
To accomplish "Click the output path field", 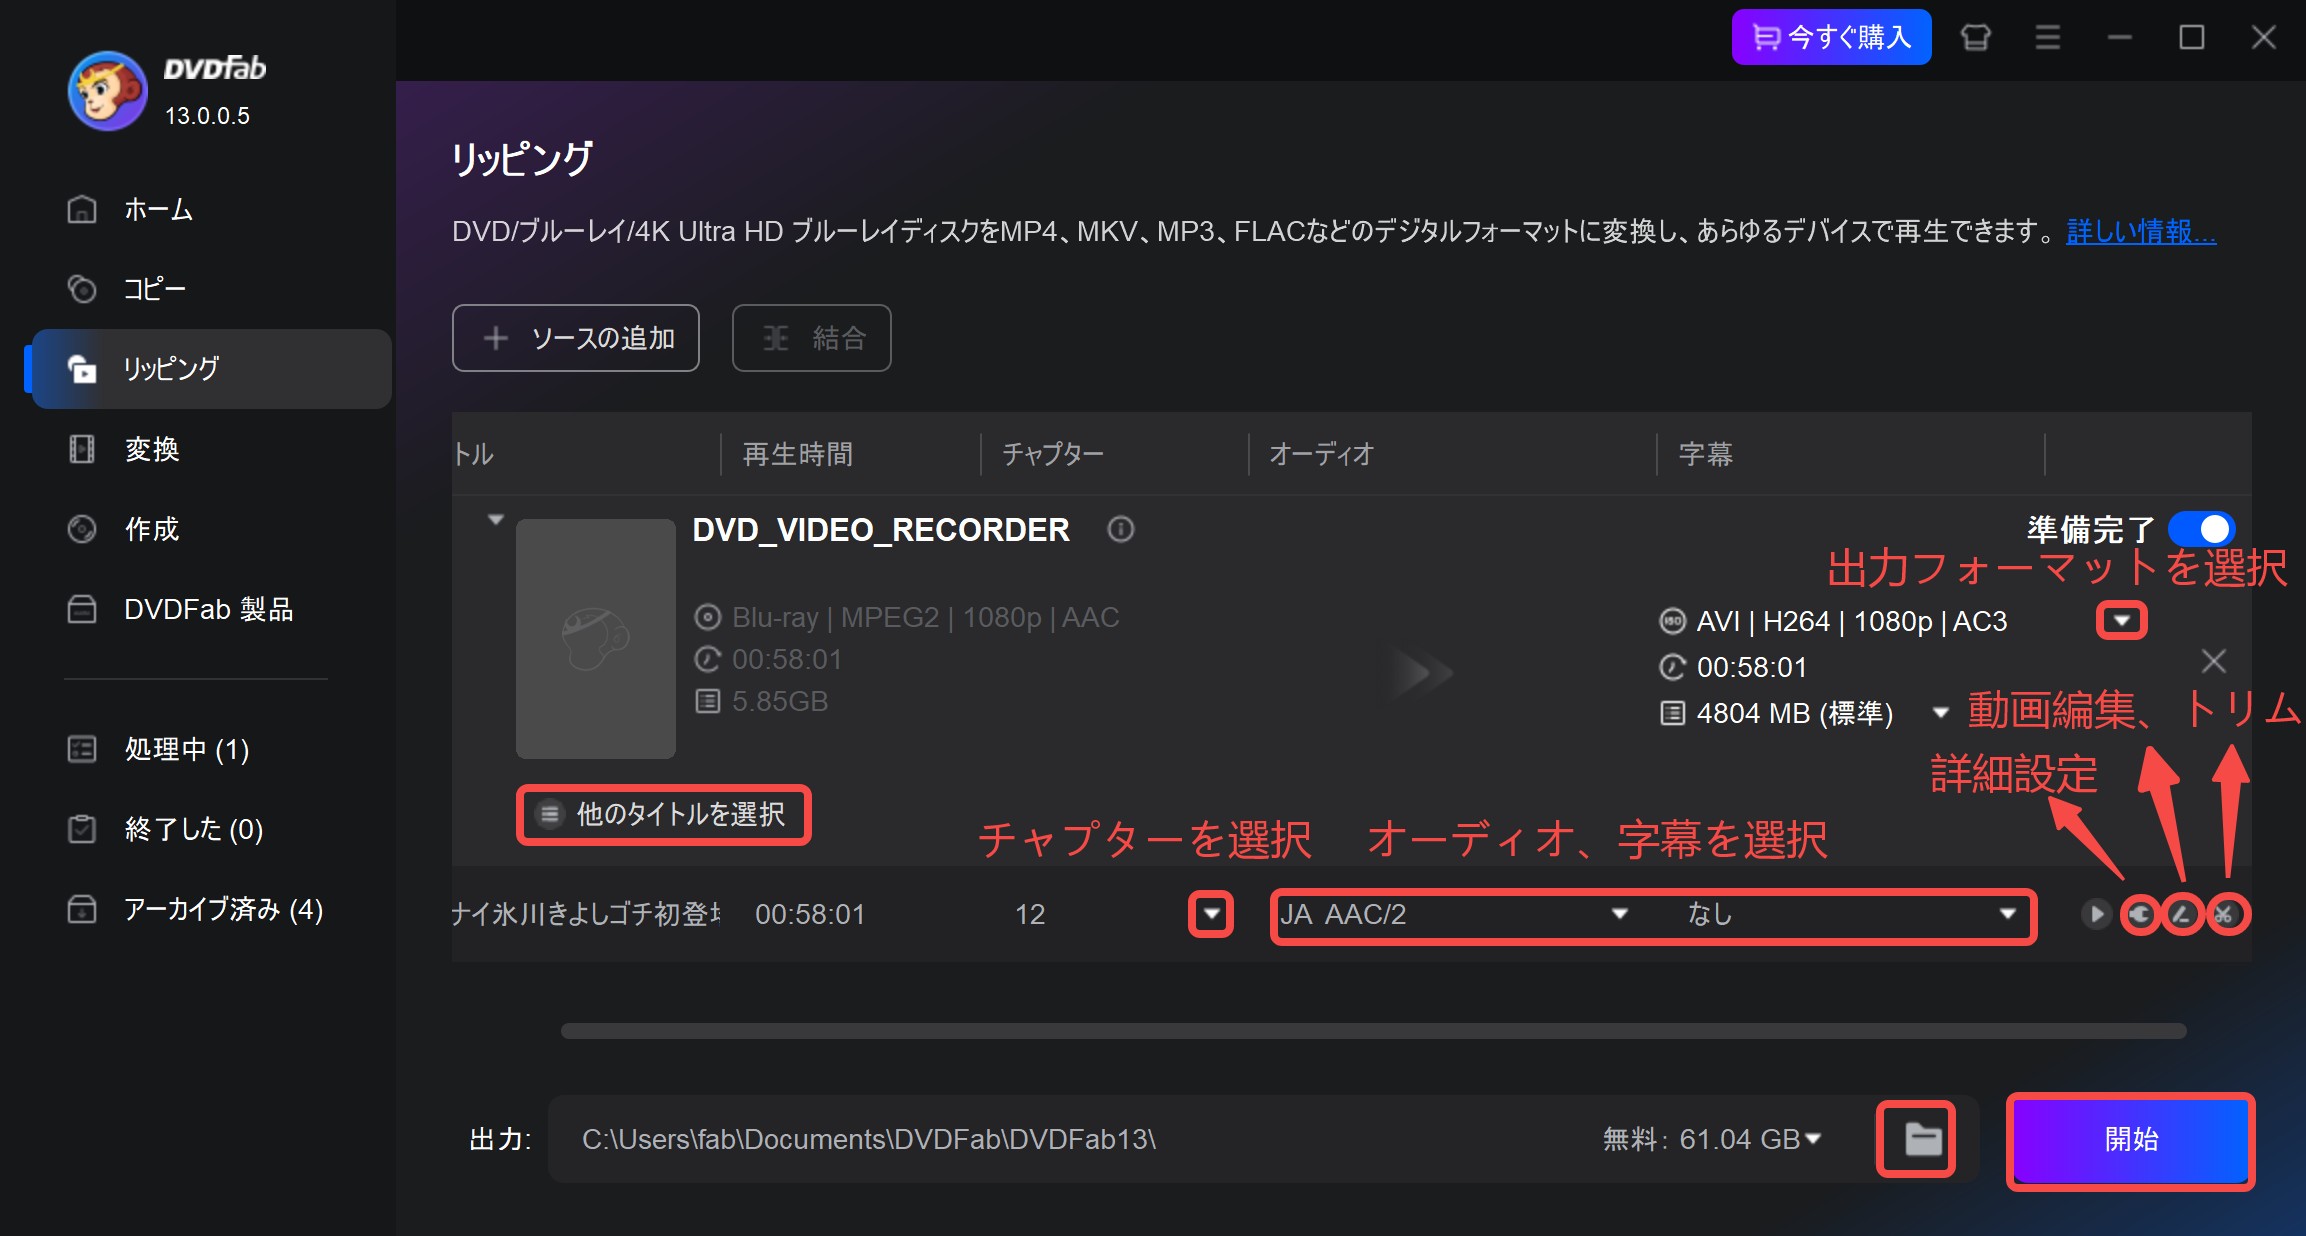I will pyautogui.click(x=1070, y=1139).
